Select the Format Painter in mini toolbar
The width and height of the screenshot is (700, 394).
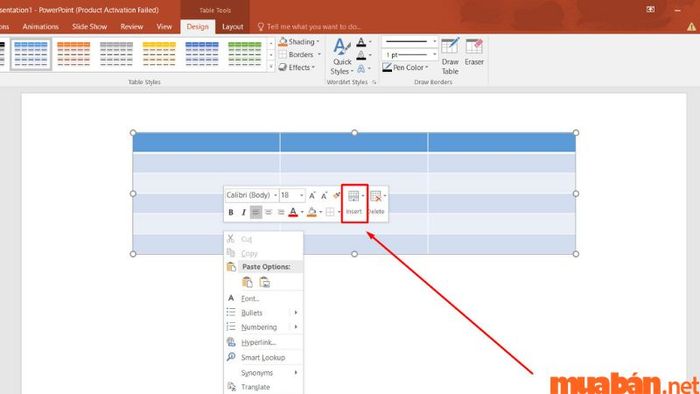click(336, 195)
